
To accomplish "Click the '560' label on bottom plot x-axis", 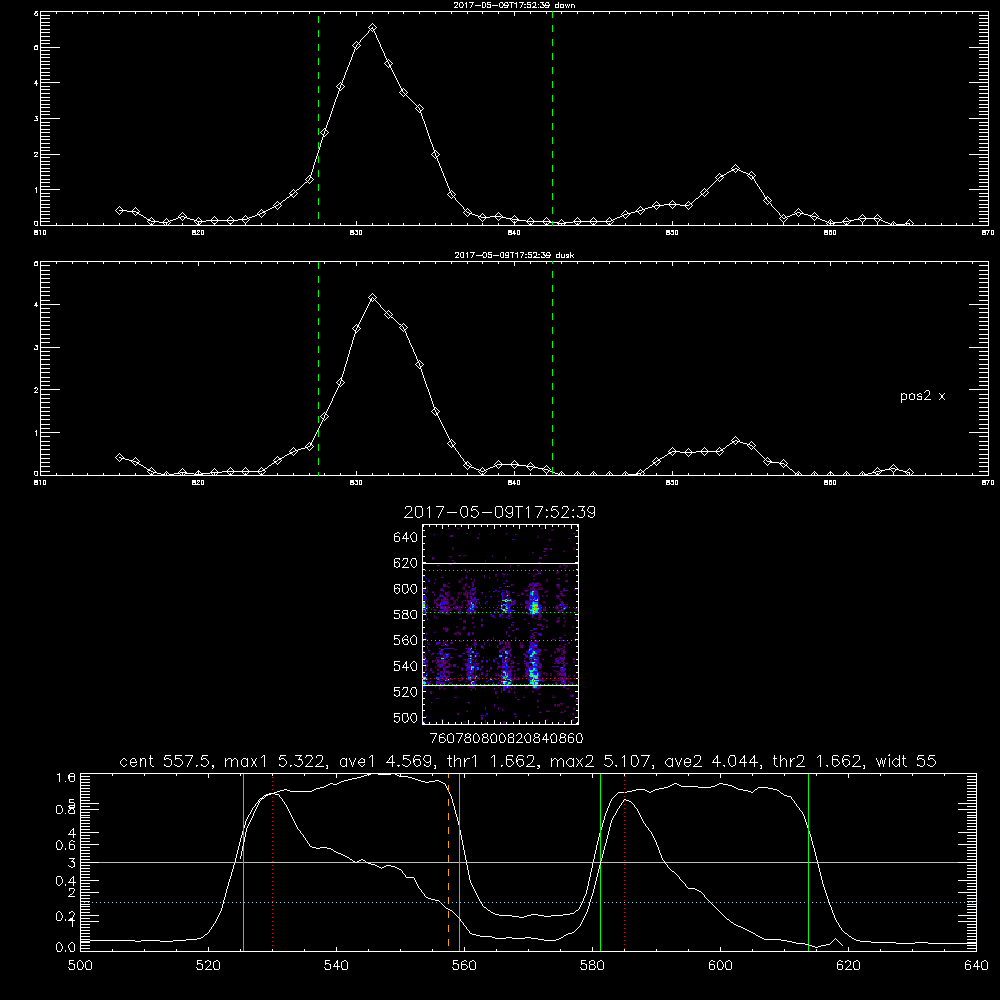I will 464,966.
